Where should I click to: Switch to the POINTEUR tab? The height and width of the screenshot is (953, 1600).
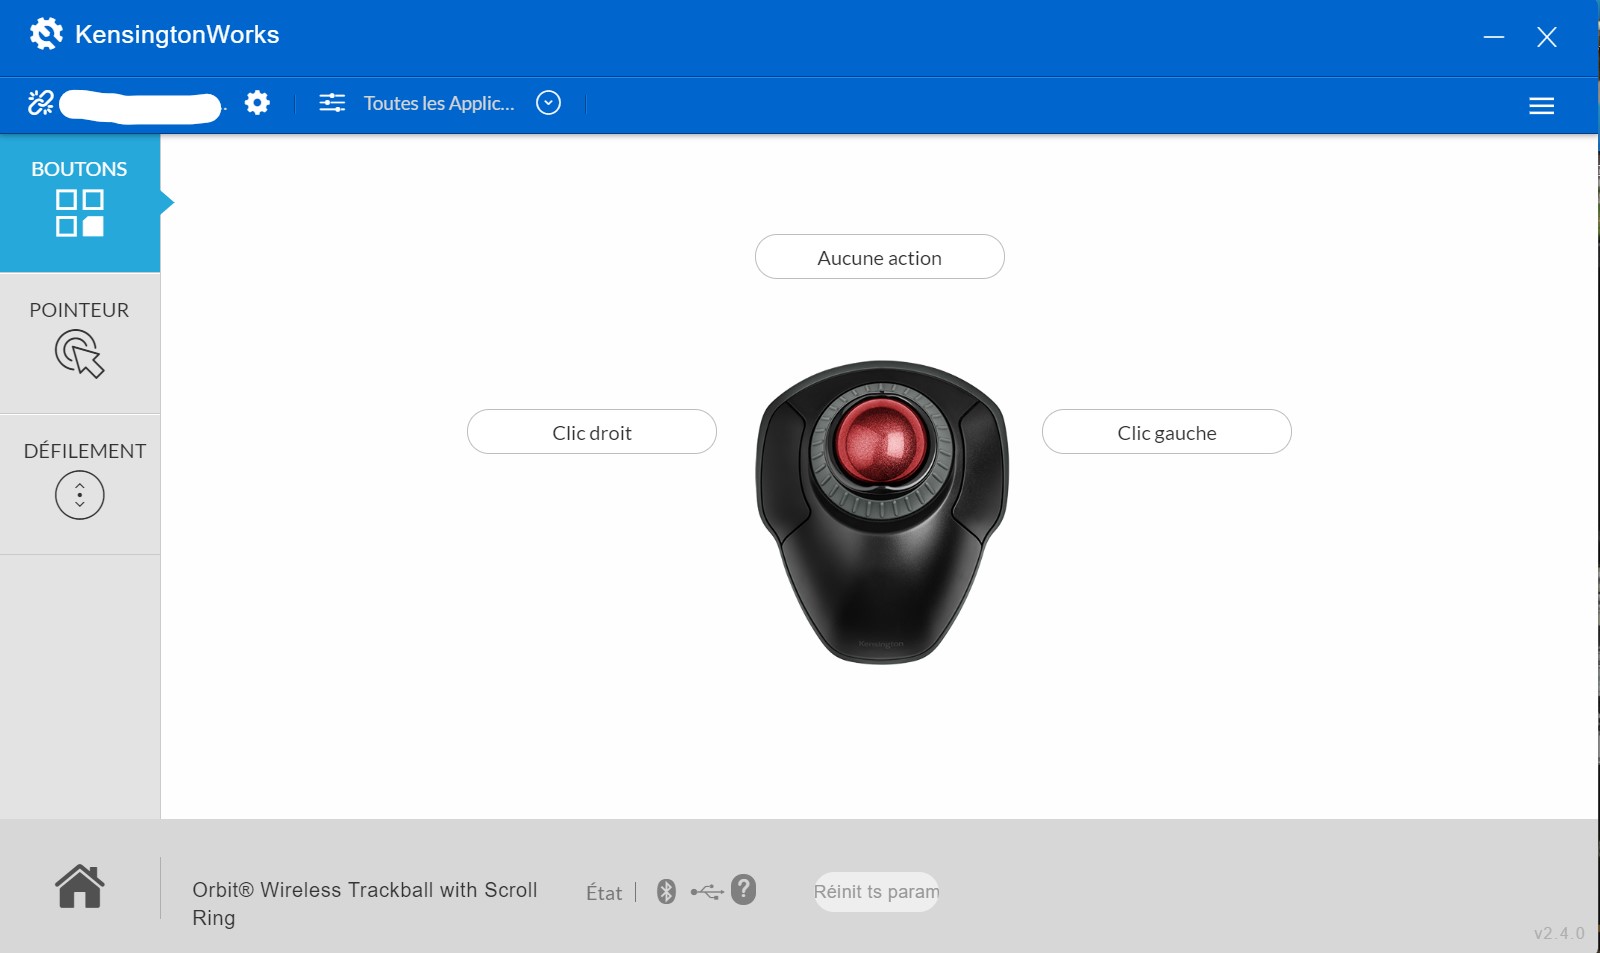80,343
